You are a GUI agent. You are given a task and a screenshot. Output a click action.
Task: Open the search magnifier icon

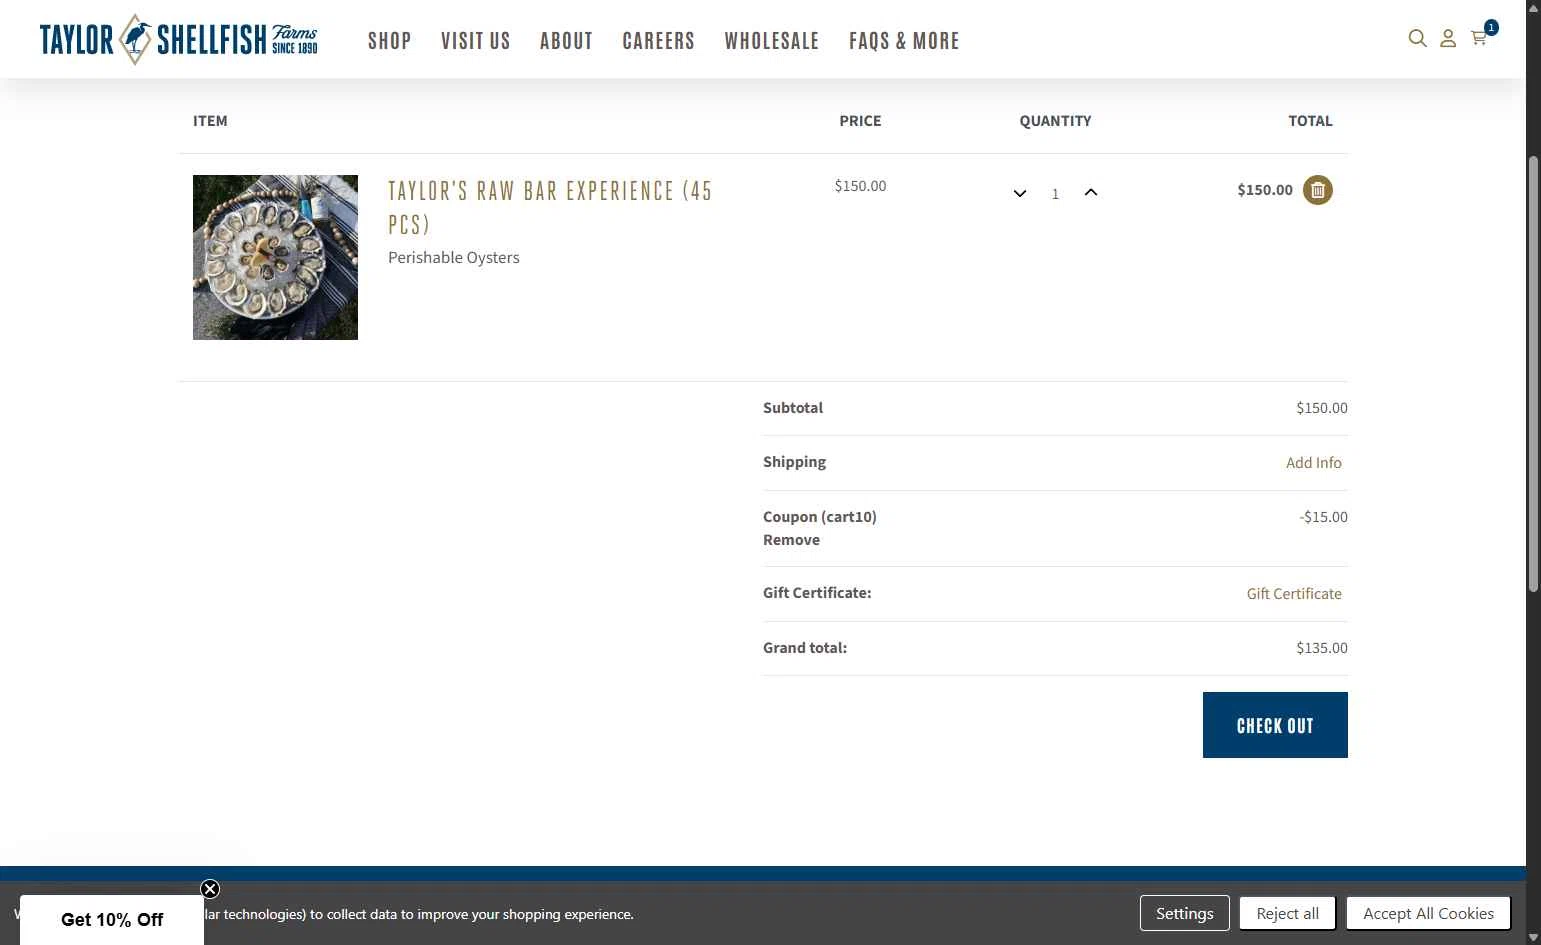[1417, 39]
